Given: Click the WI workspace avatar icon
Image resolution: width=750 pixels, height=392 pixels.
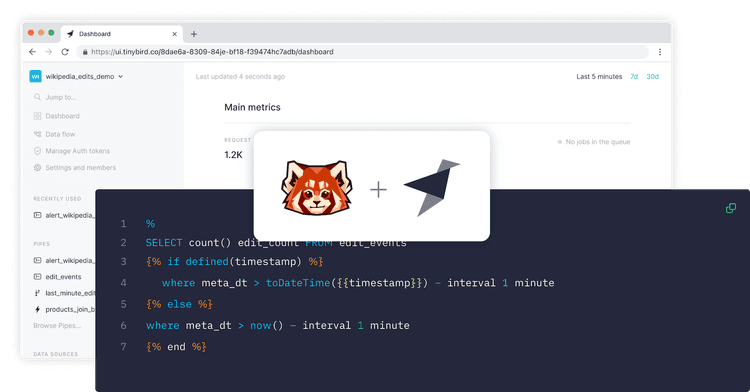Looking at the screenshot, I should click(35, 76).
